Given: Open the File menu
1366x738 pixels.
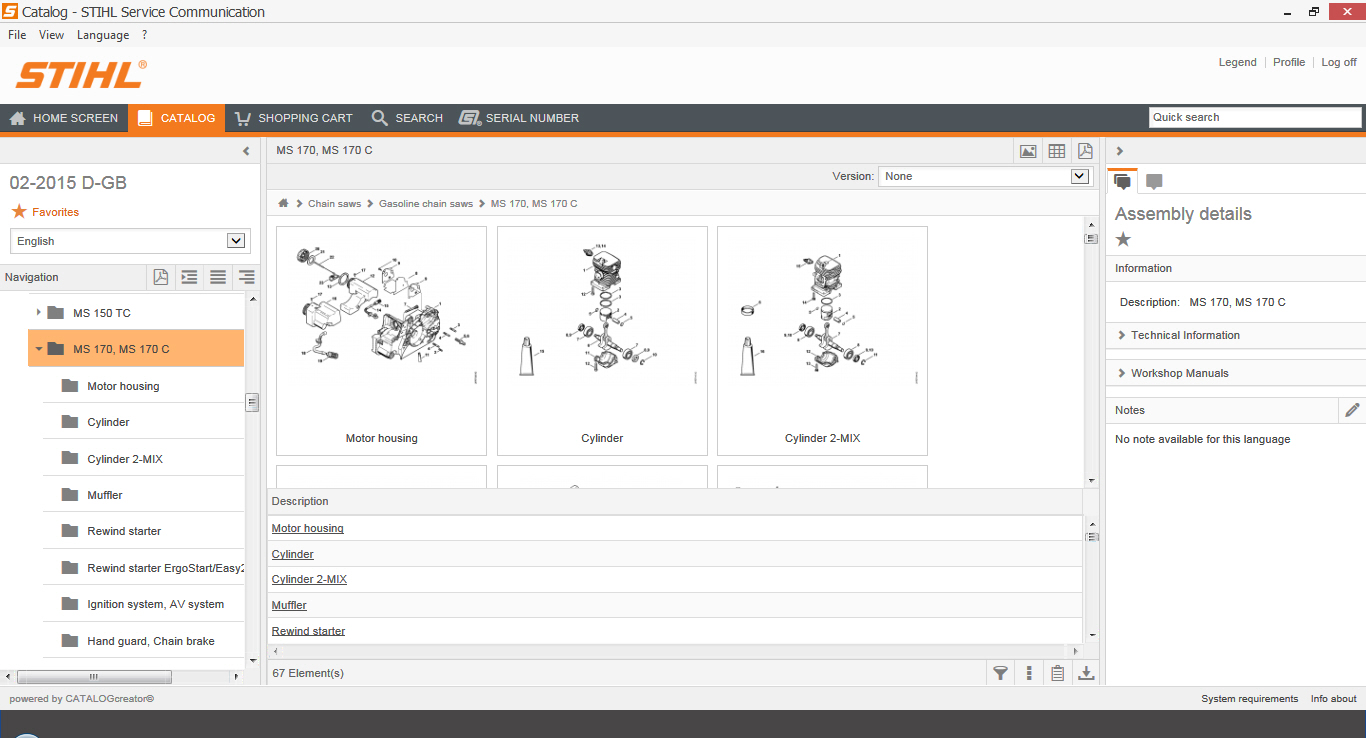Looking at the screenshot, I should 17,35.
